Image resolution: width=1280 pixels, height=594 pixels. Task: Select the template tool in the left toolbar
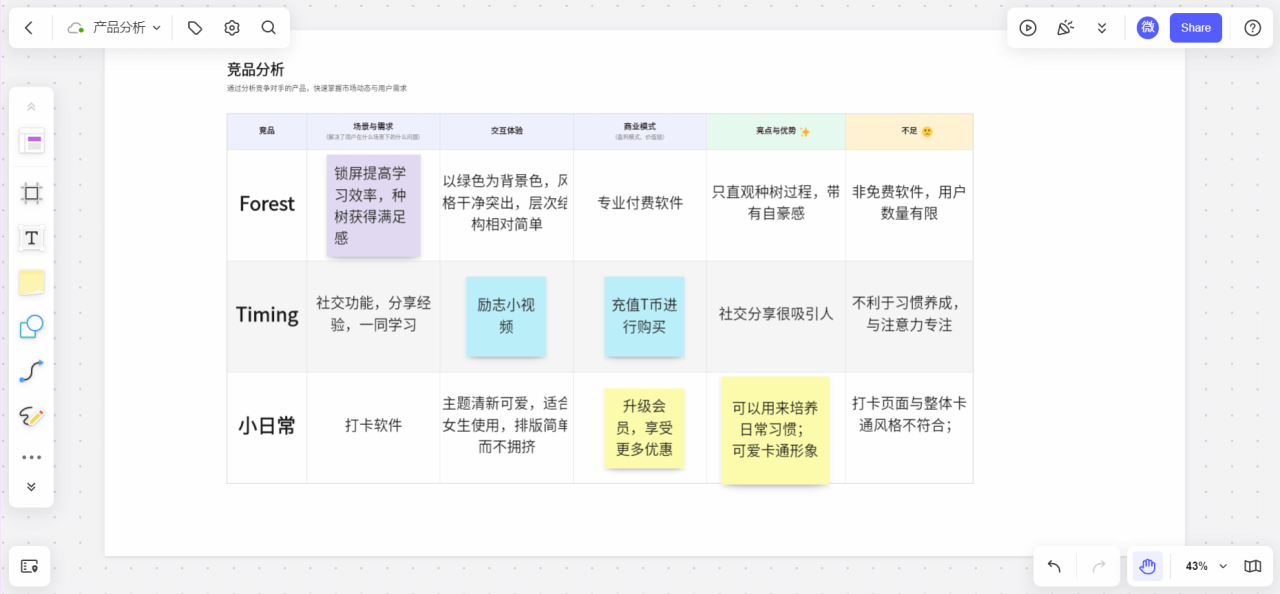pos(31,142)
